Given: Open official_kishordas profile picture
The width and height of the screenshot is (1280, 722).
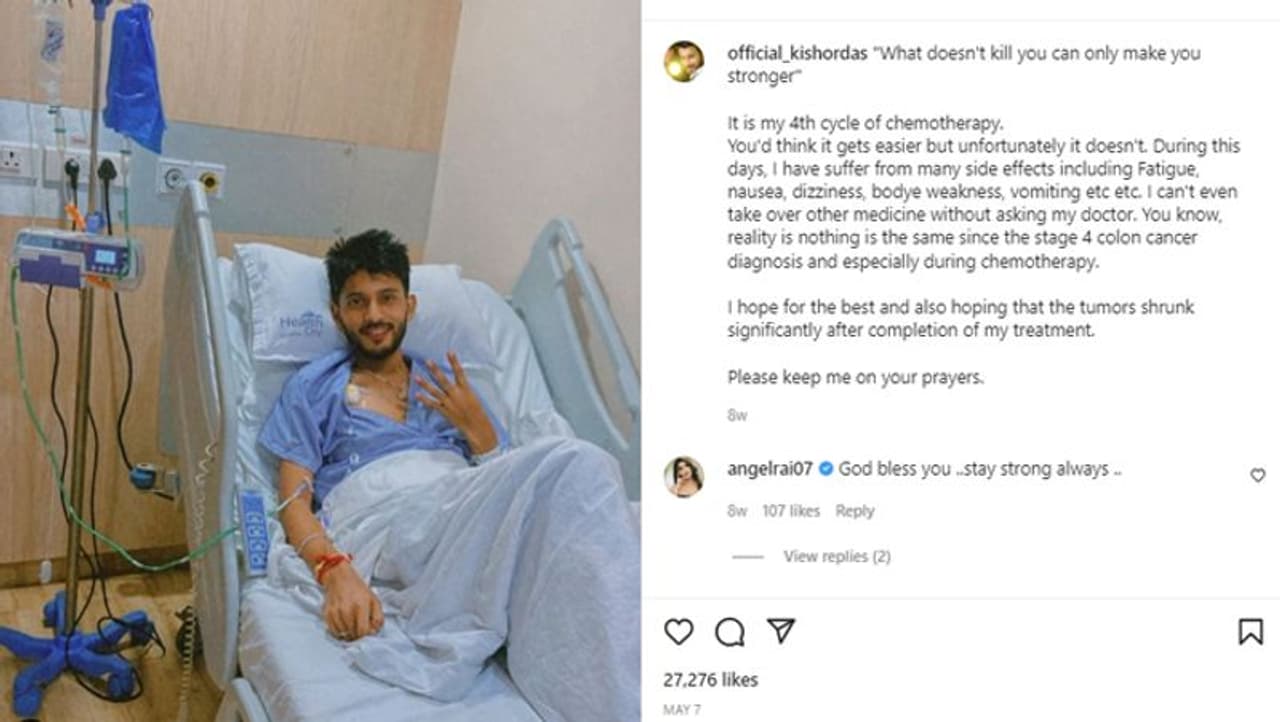Looking at the screenshot, I should click(x=684, y=61).
